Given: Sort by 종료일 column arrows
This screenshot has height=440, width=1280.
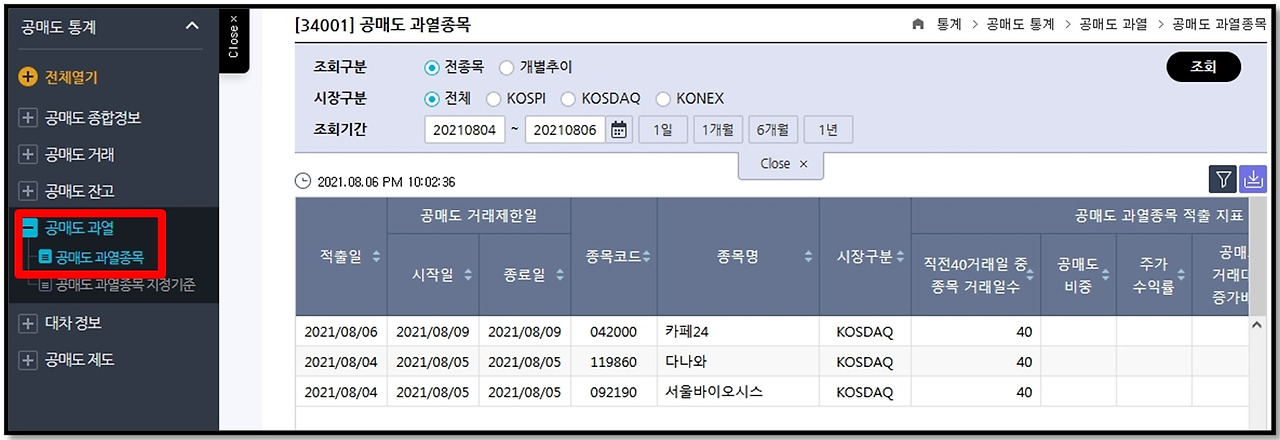Looking at the screenshot, I should tap(559, 275).
